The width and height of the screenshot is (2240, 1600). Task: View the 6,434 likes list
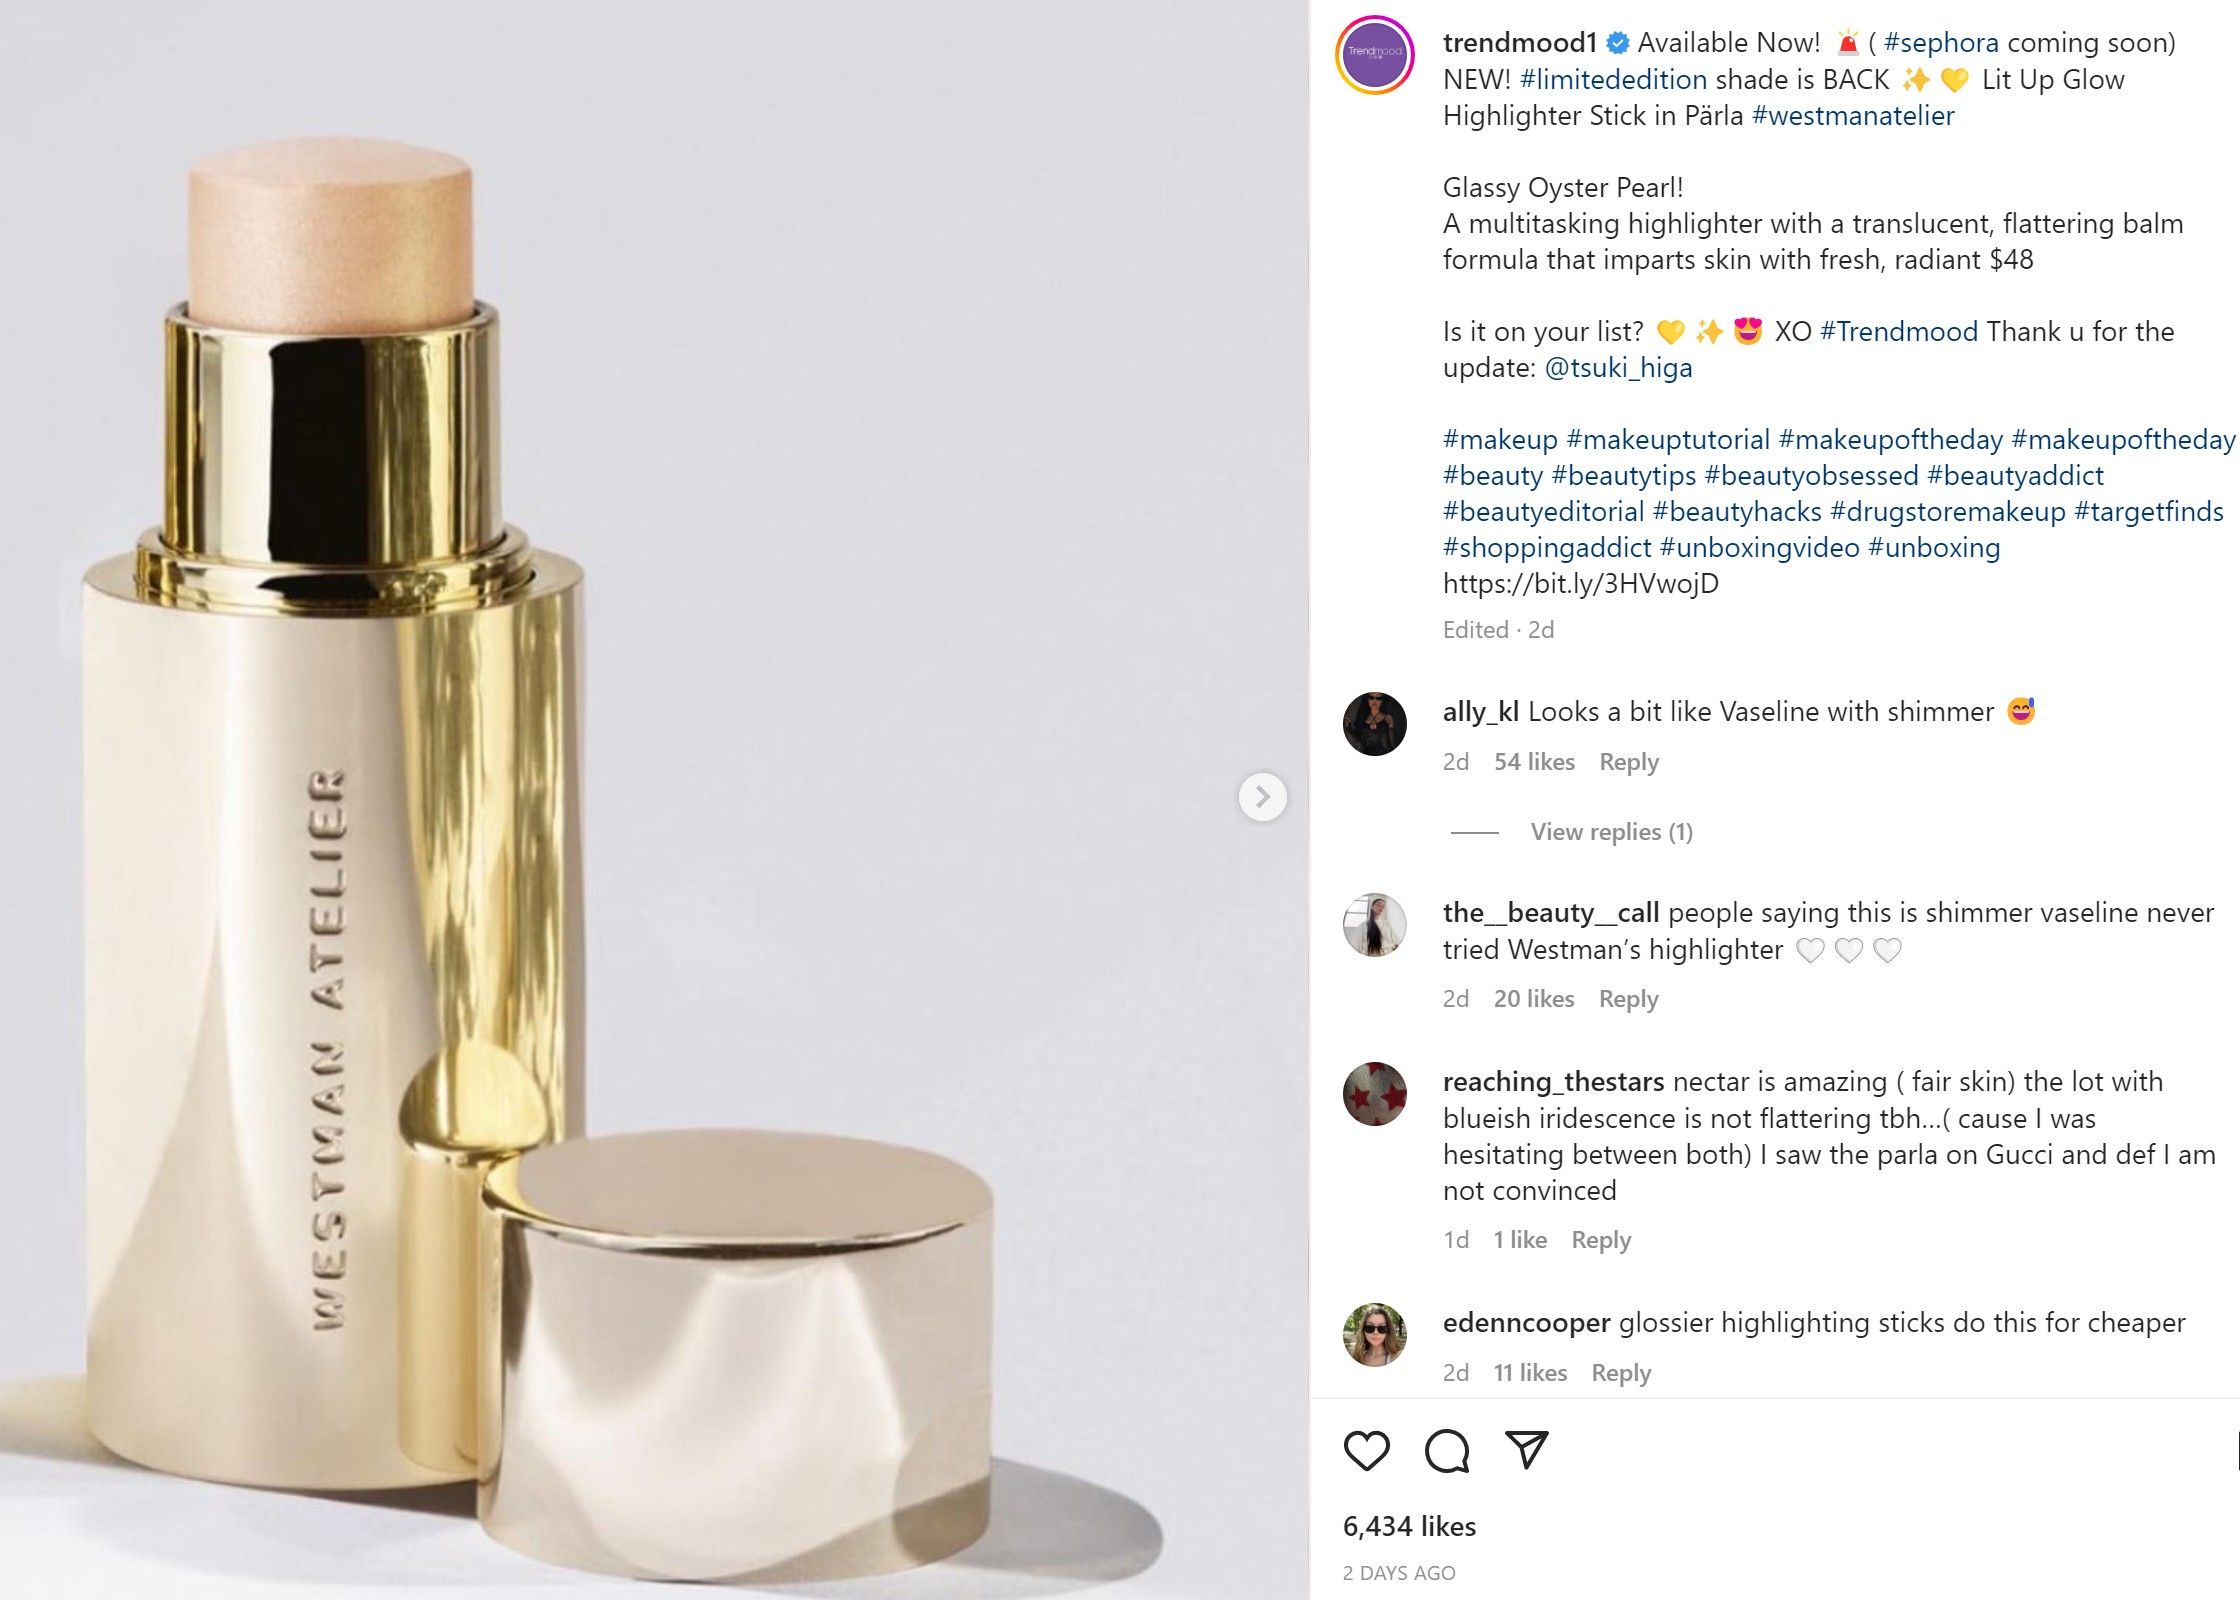click(x=1409, y=1526)
